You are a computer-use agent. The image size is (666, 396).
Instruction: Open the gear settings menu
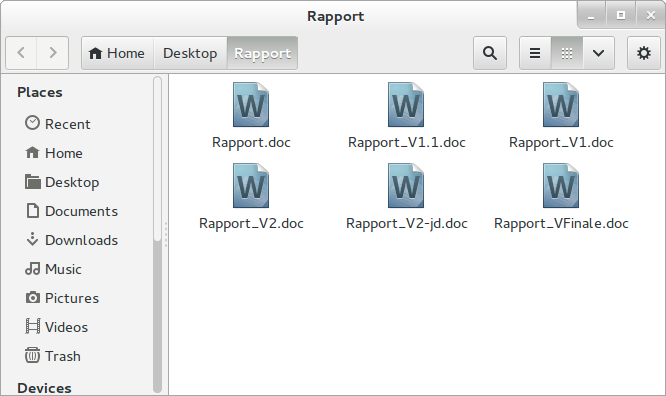644,53
